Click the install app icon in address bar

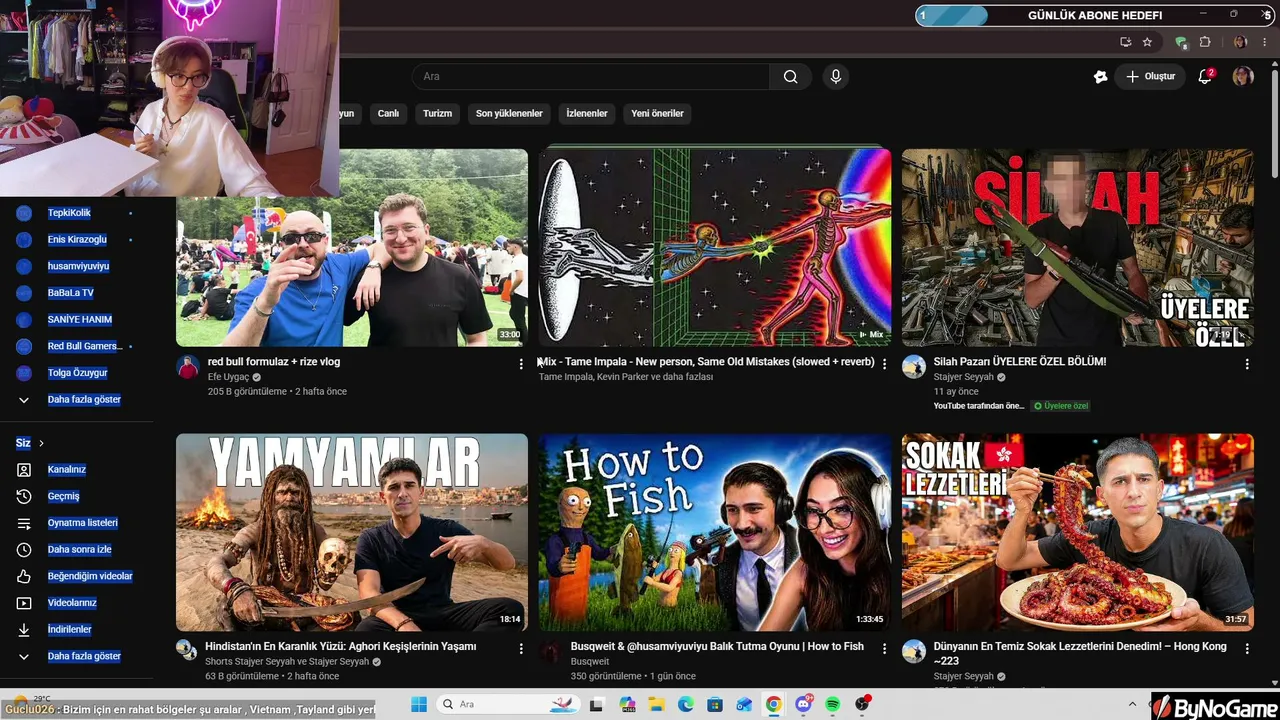pyautogui.click(x=1125, y=42)
